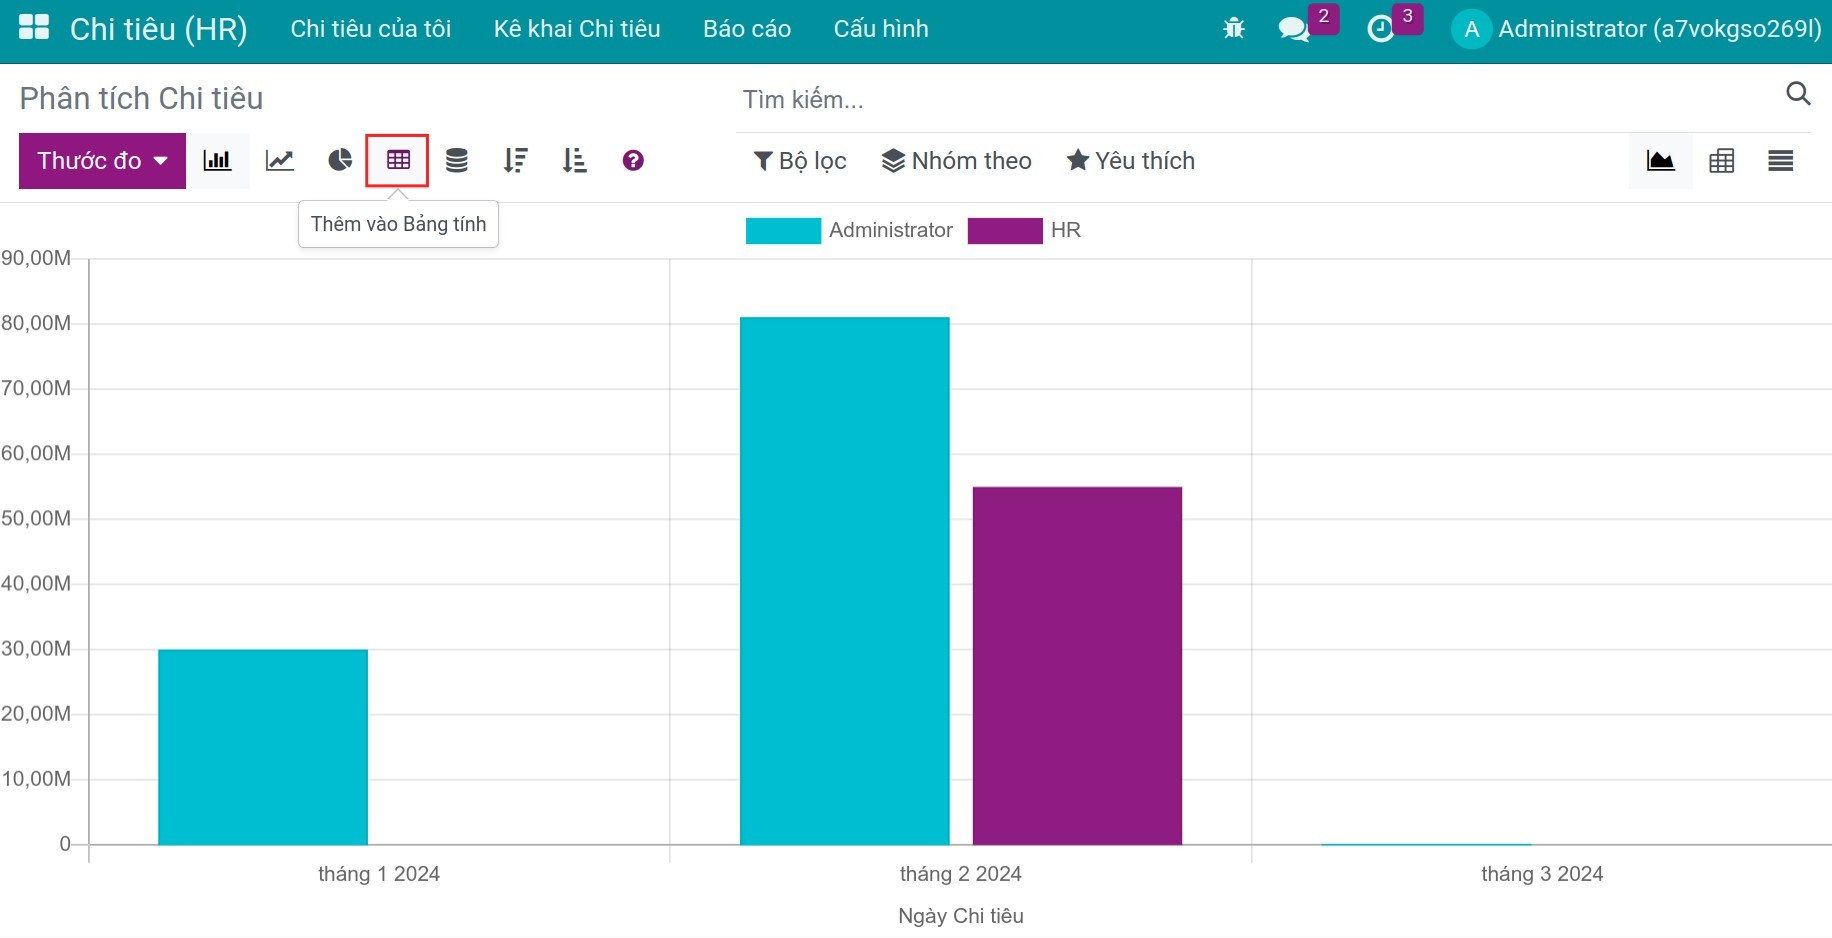Open the Nhóm theo group-by dropdown
The height and width of the screenshot is (938, 1832).
tap(956, 161)
